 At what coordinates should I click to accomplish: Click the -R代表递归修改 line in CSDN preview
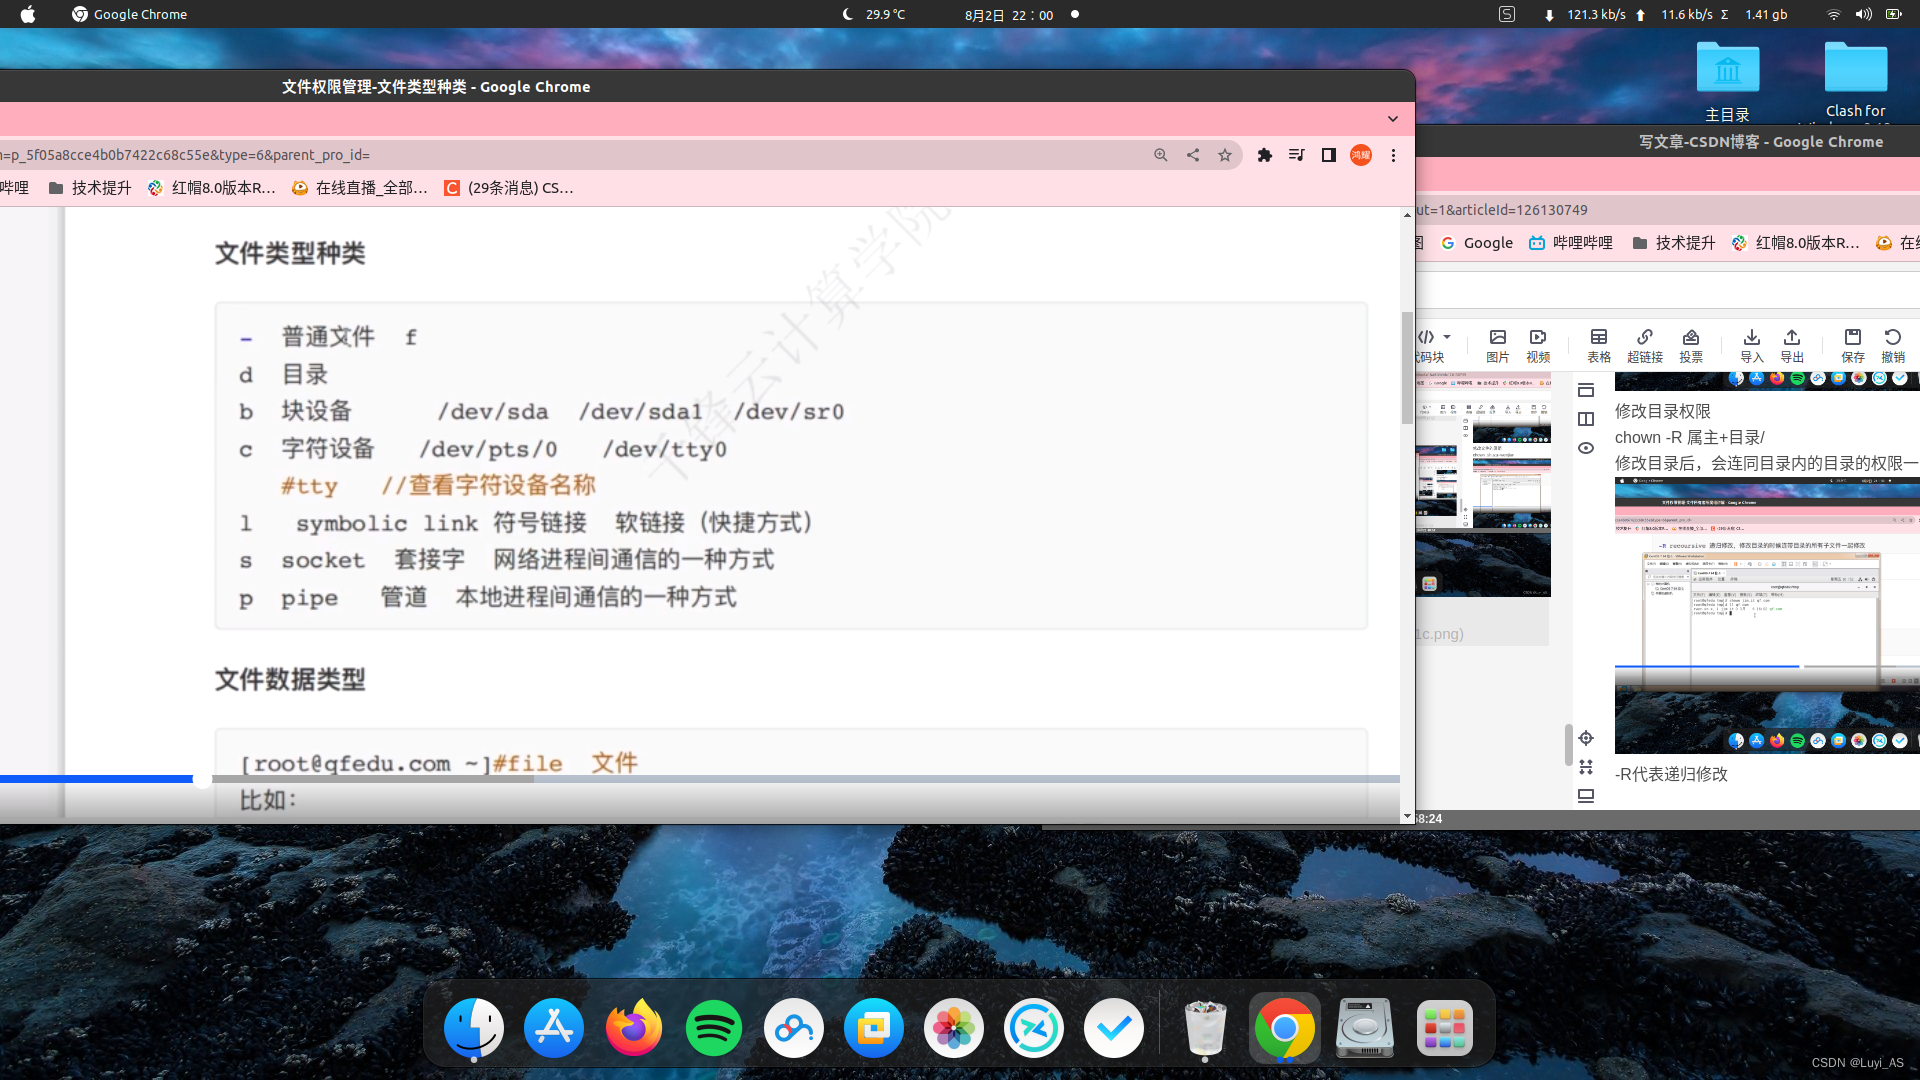tap(1671, 774)
